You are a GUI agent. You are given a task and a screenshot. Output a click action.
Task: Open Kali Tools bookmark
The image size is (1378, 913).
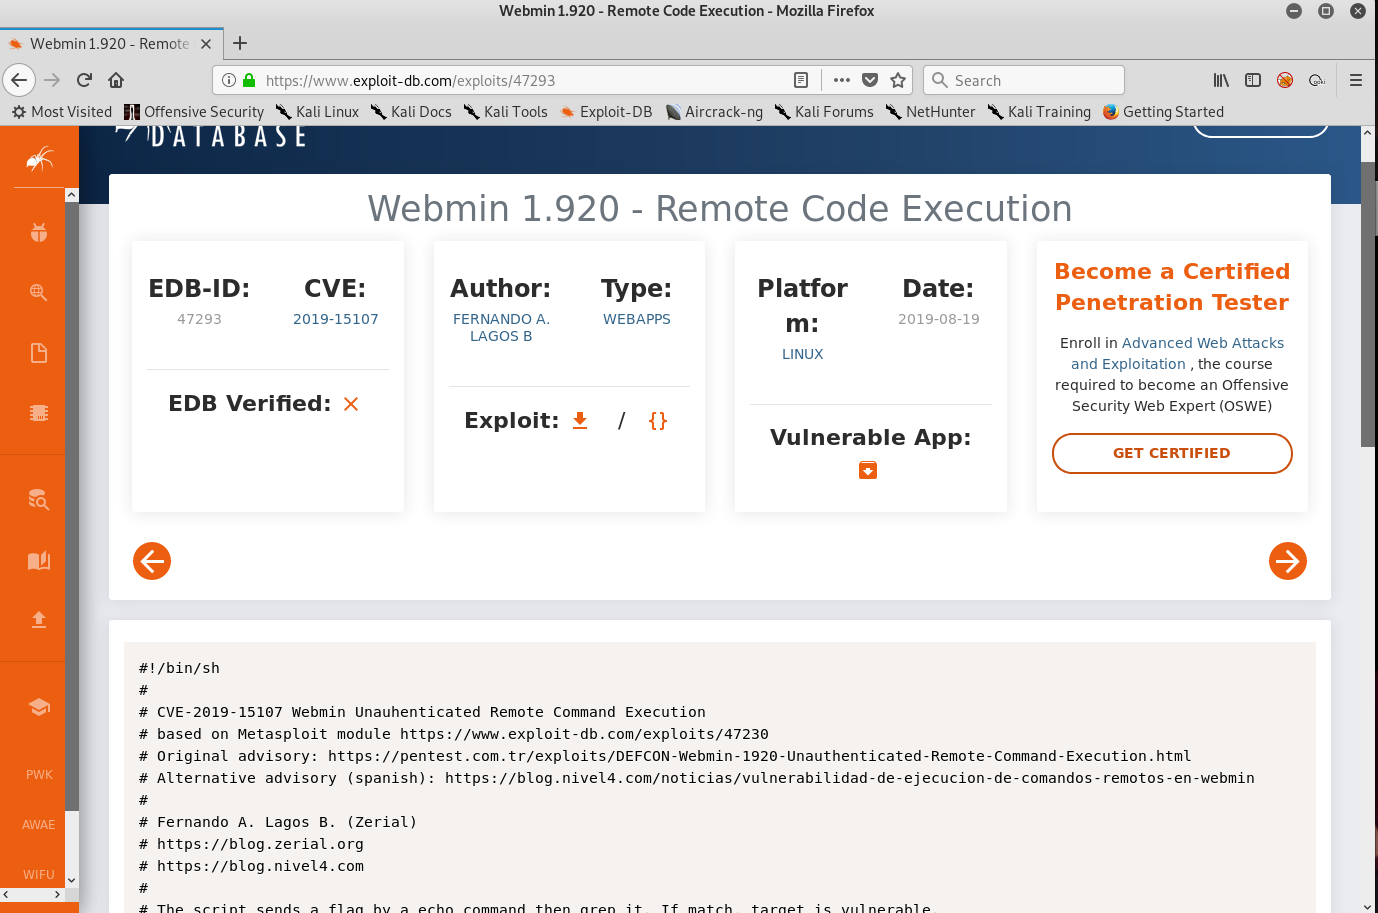[505, 112]
